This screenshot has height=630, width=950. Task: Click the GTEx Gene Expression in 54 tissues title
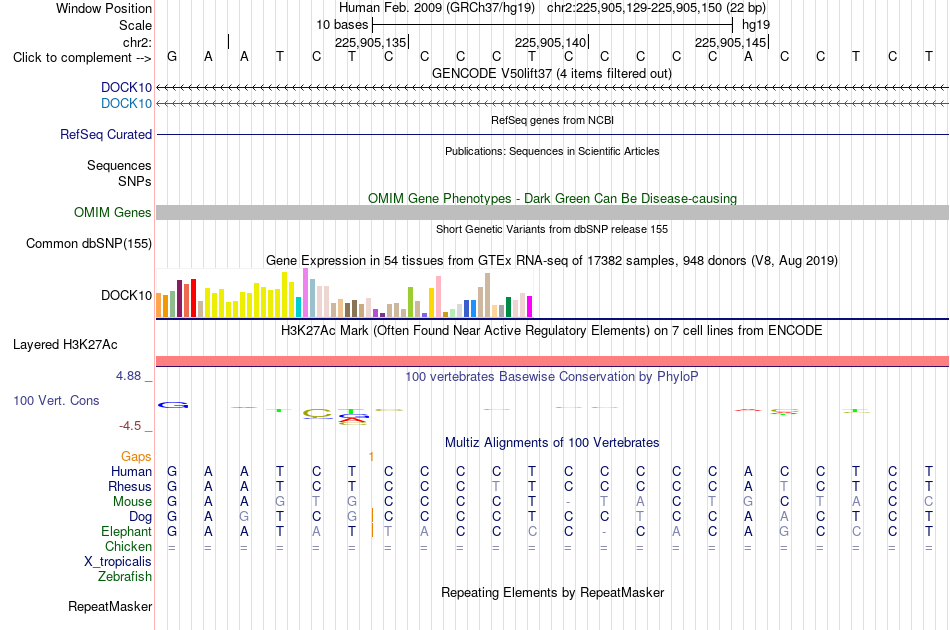(552, 260)
